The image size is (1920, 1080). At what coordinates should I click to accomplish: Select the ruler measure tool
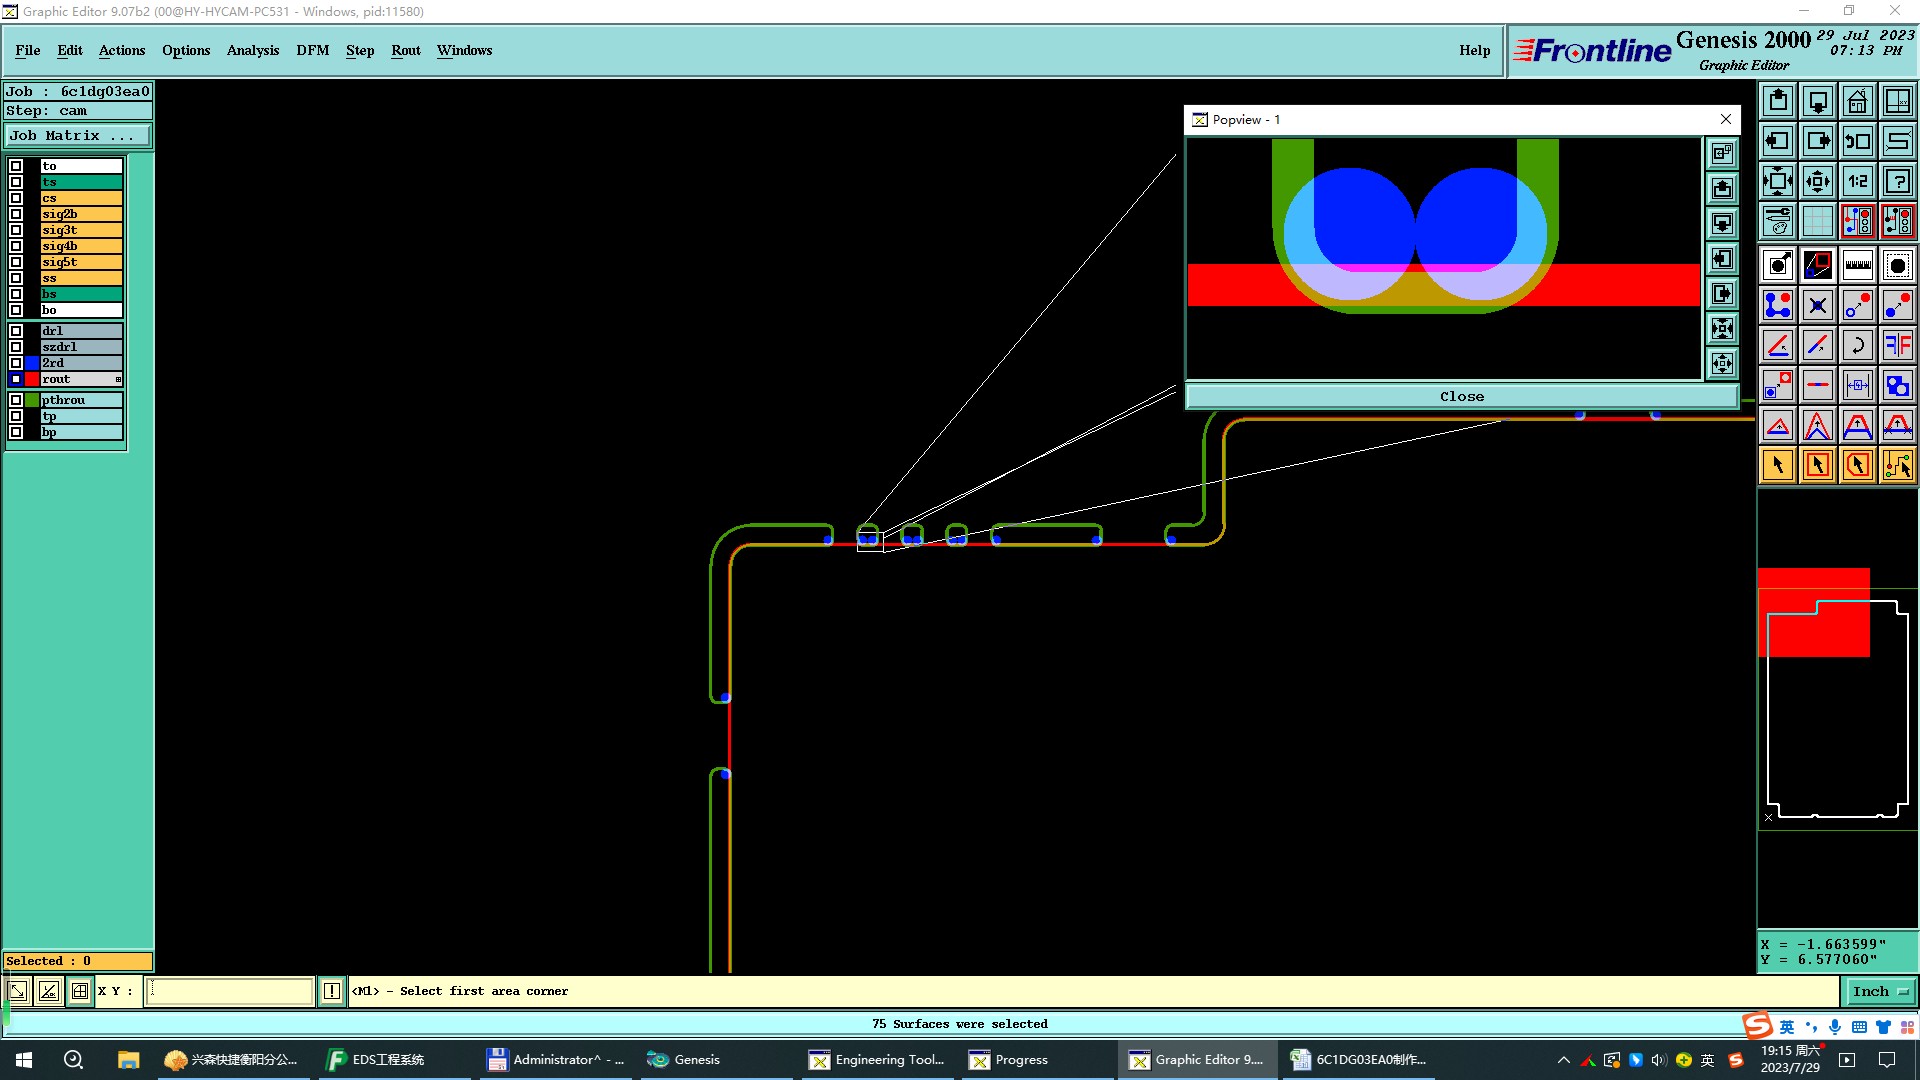pyautogui.click(x=1857, y=265)
